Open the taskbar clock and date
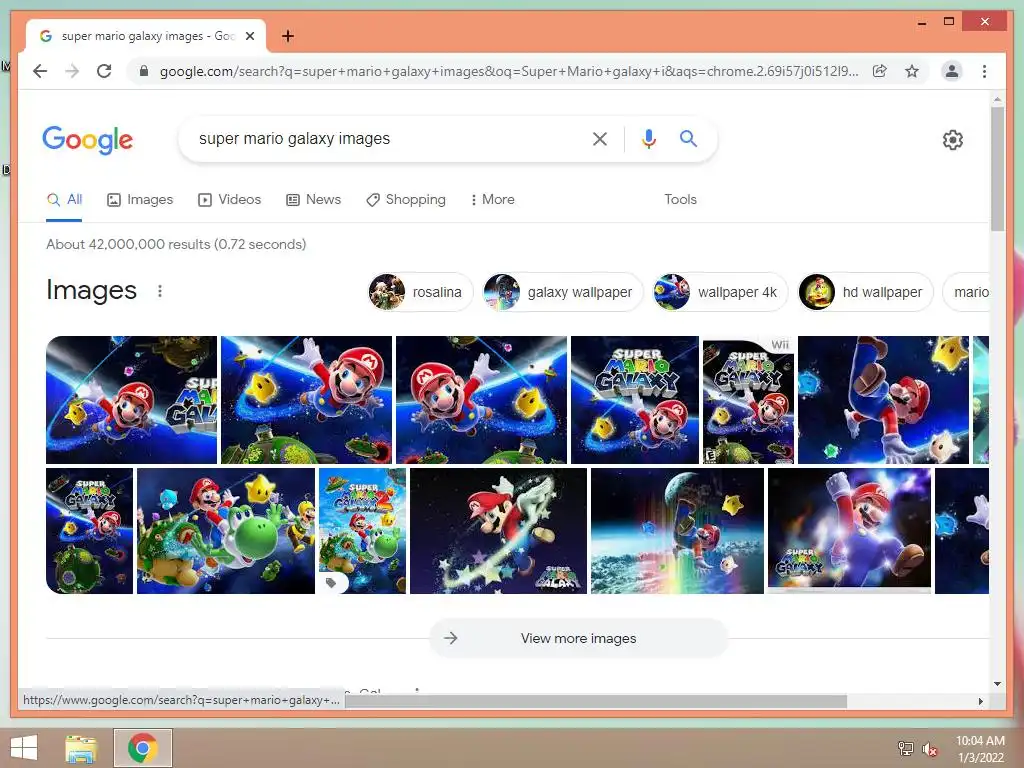This screenshot has width=1024, height=768. coord(980,749)
